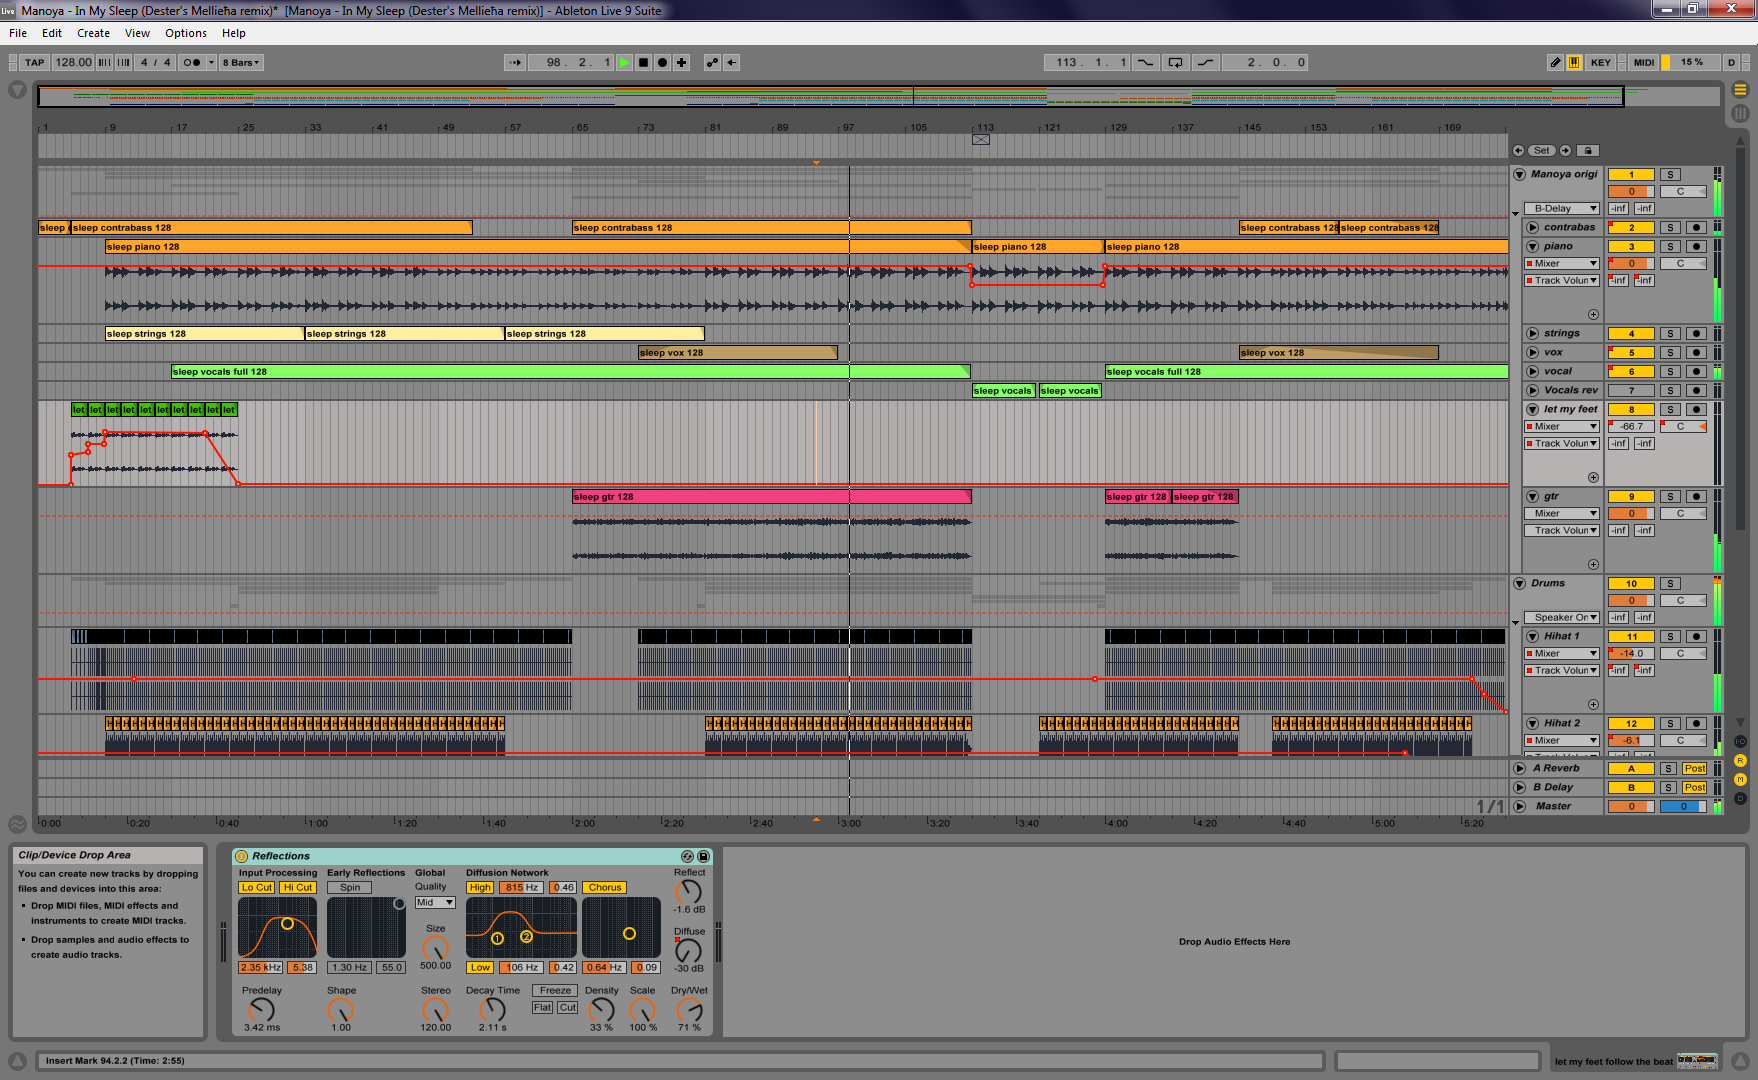Go to next locator arrow
1758x1080 pixels.
(1565, 151)
